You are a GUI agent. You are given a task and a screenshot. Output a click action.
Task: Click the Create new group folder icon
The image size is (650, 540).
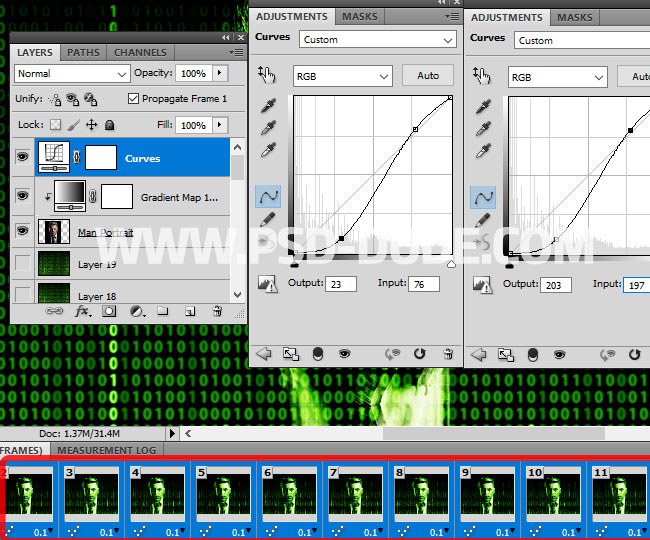click(162, 312)
